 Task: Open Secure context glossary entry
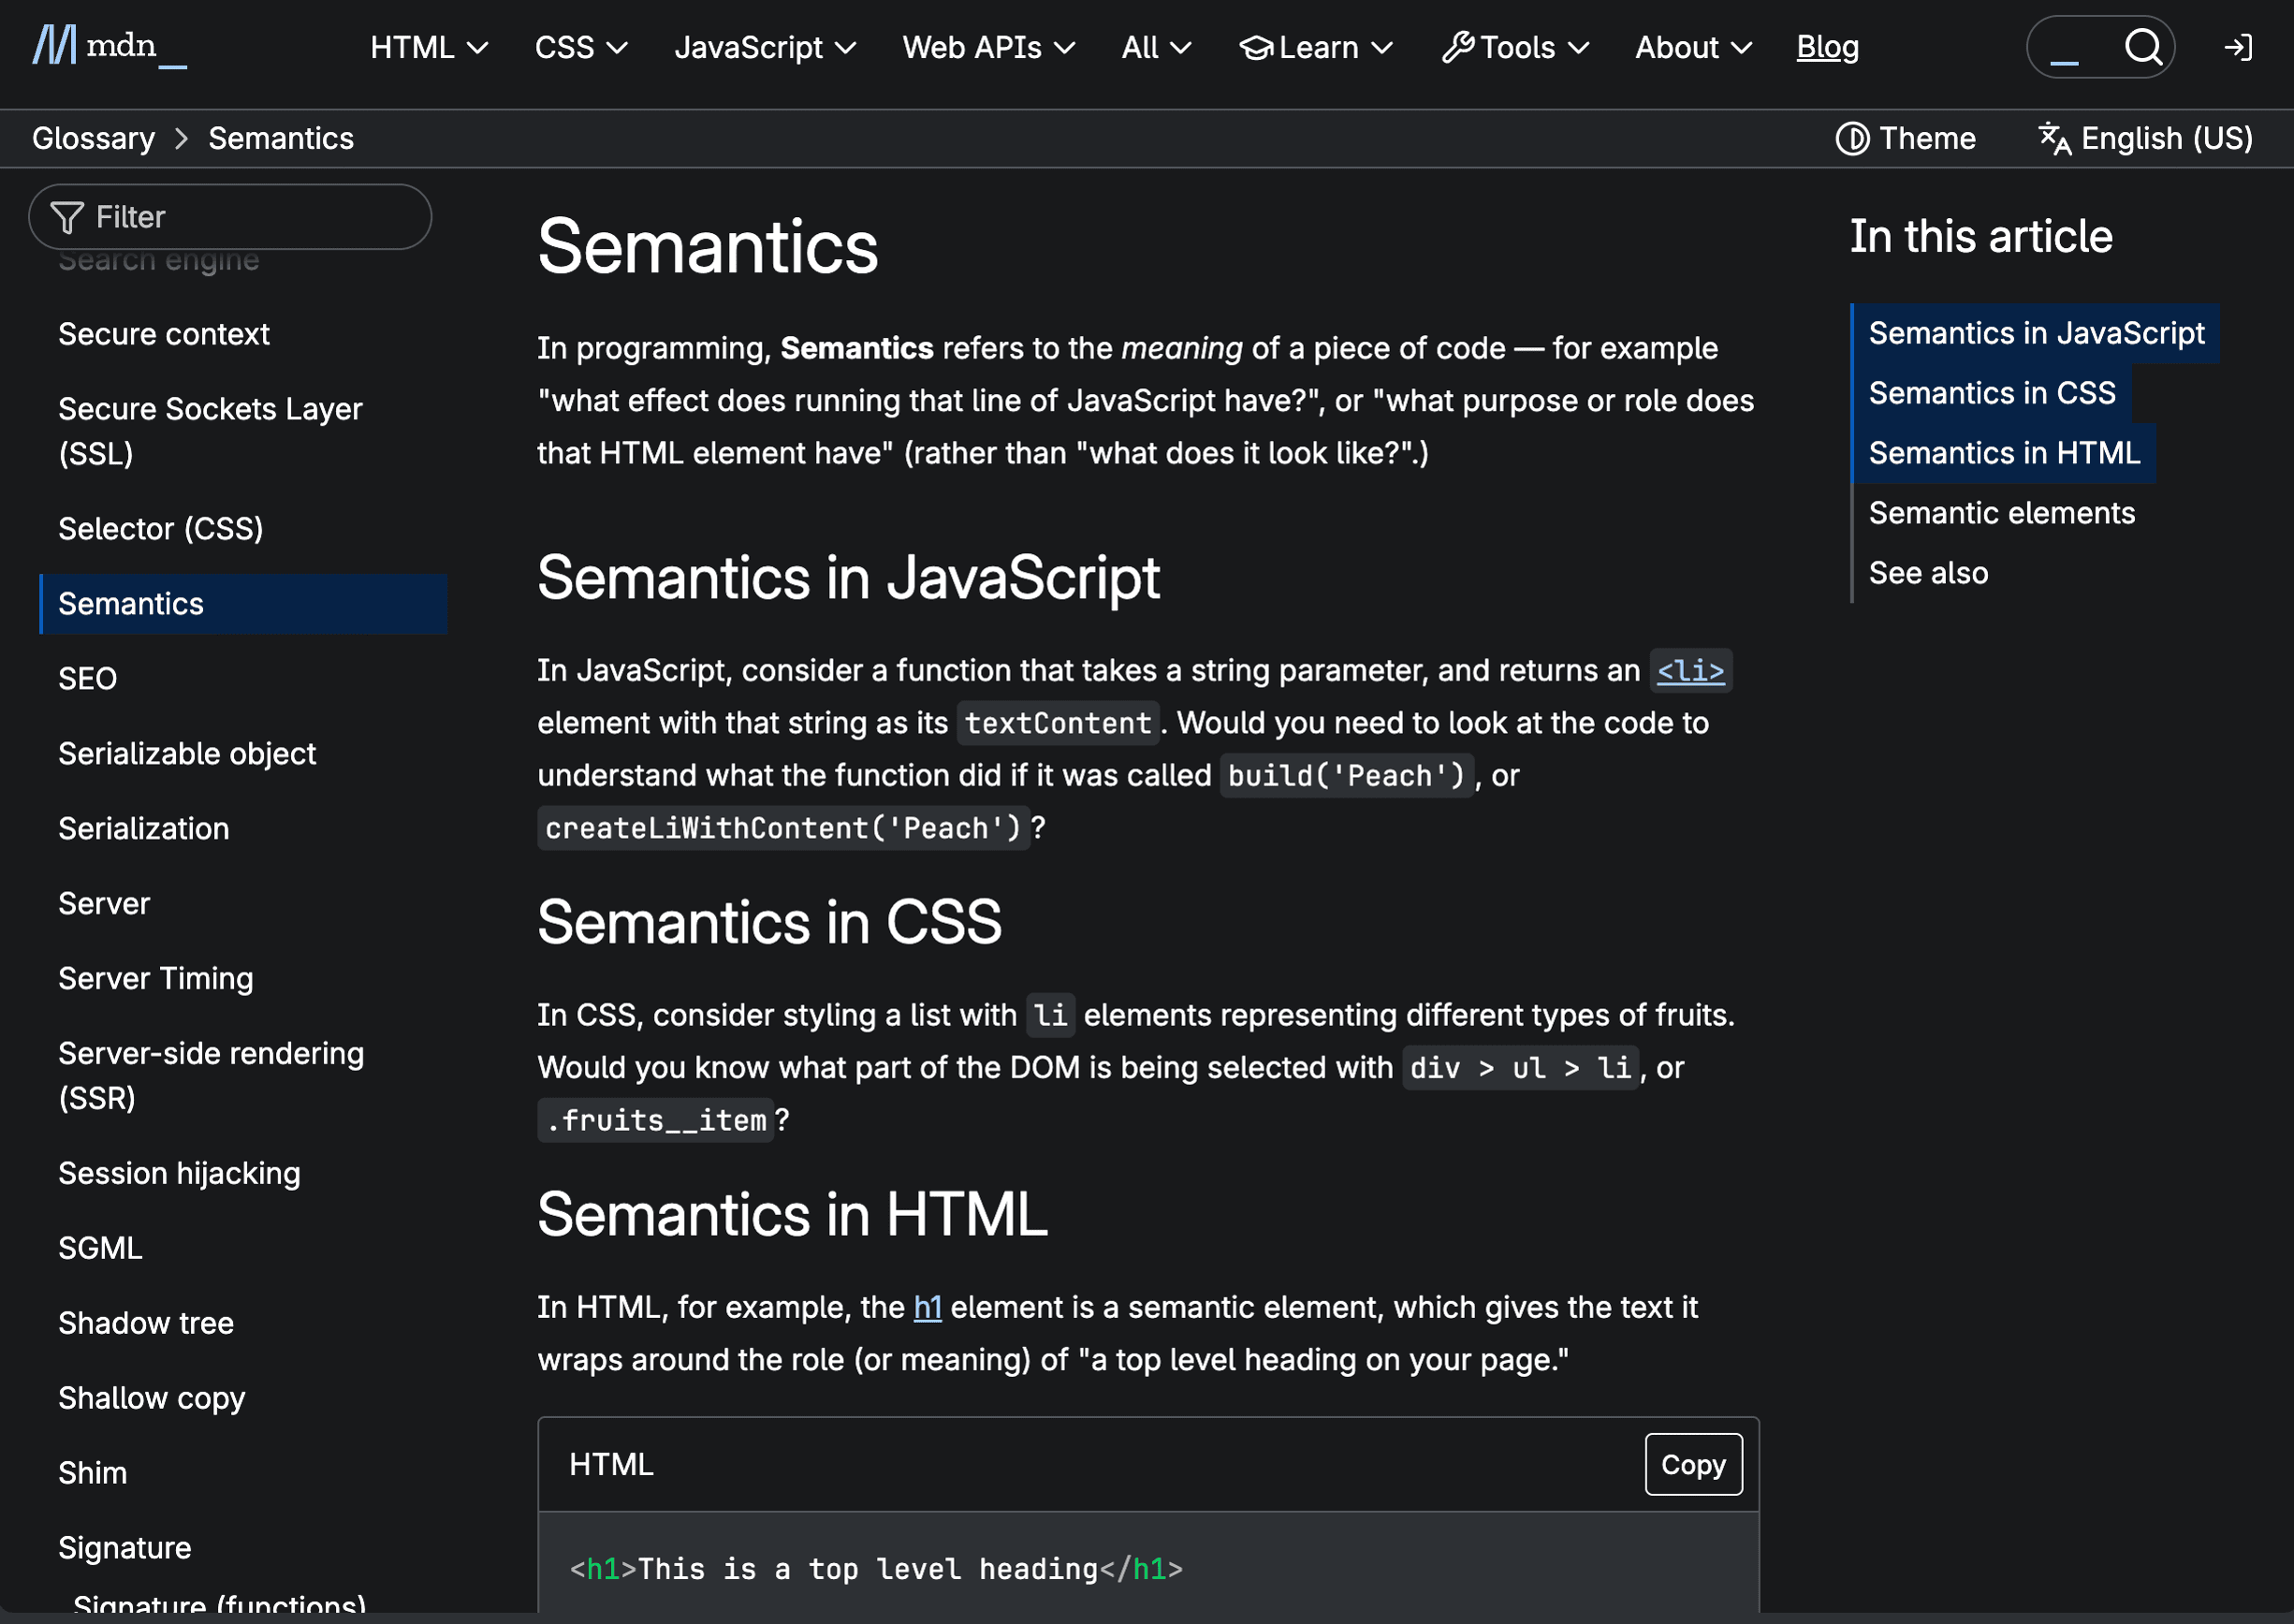(164, 334)
